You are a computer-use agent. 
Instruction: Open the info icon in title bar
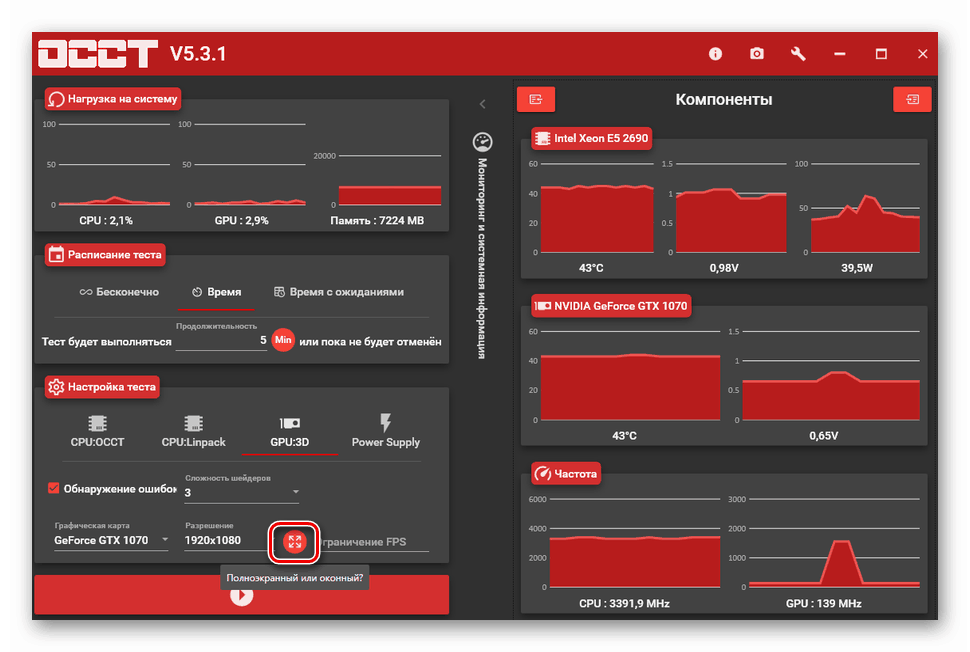[715, 54]
